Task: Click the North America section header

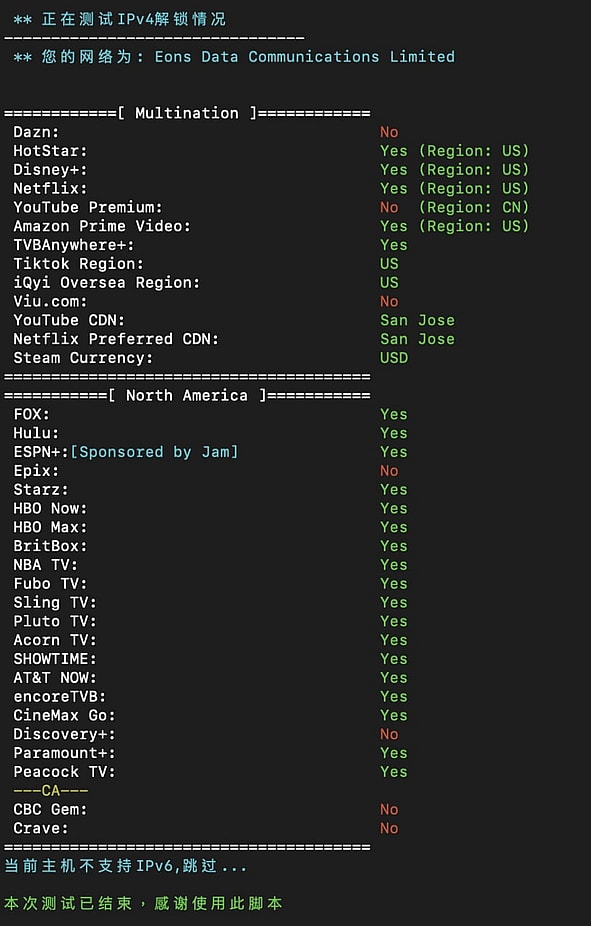Action: coord(187,395)
